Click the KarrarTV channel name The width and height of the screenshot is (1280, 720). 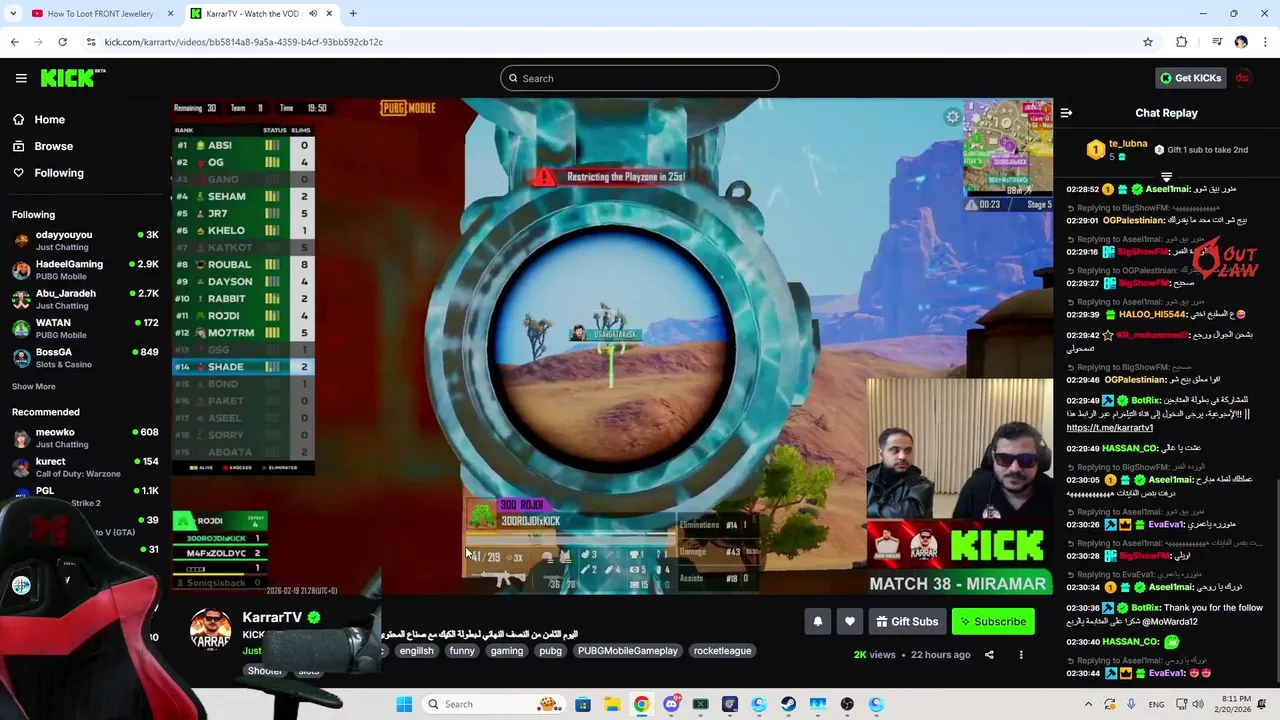click(272, 617)
